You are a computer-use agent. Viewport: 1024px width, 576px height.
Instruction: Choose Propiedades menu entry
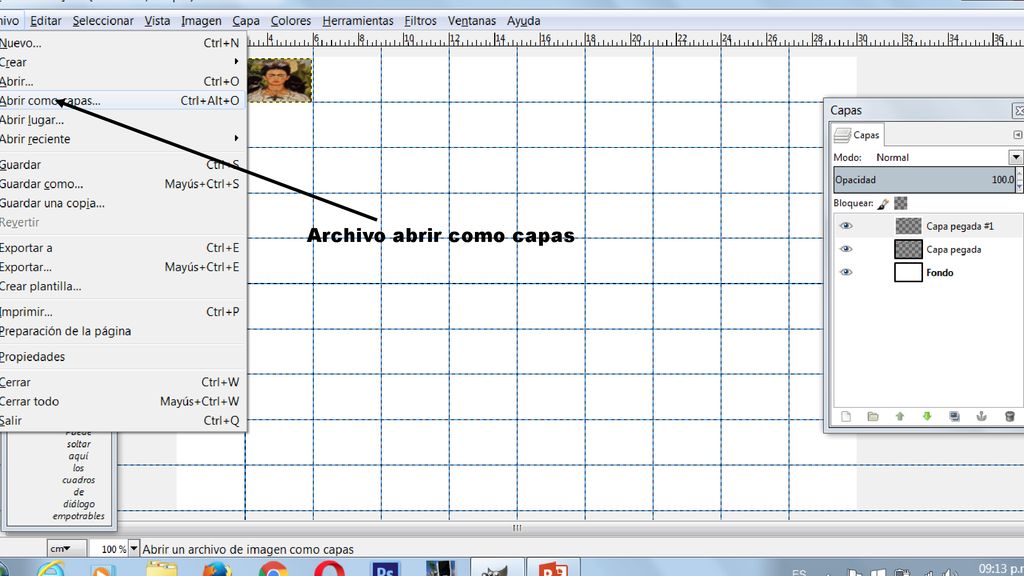tap(121, 357)
